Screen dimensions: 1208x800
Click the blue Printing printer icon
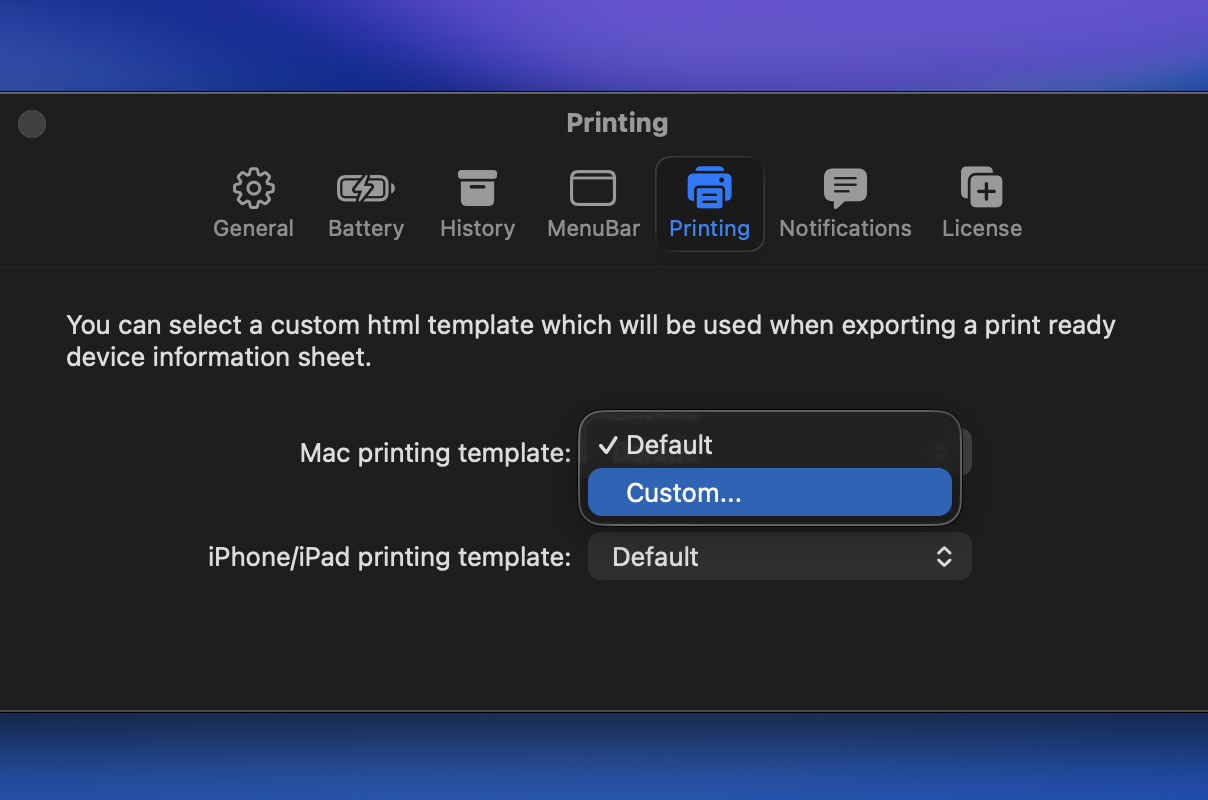(x=709, y=188)
